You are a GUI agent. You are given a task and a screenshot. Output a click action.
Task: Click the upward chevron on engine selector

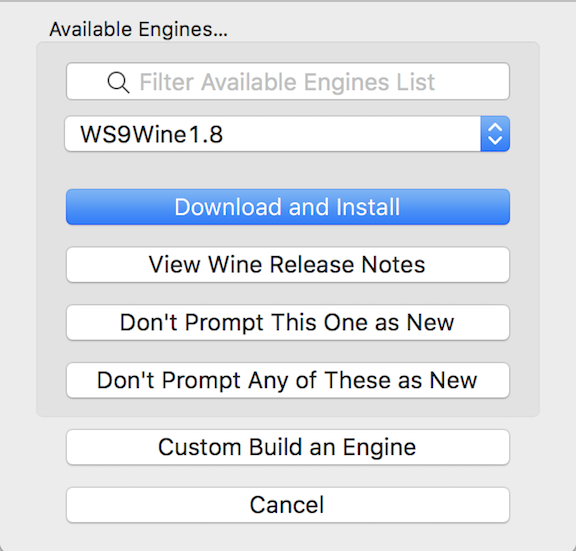point(495,127)
